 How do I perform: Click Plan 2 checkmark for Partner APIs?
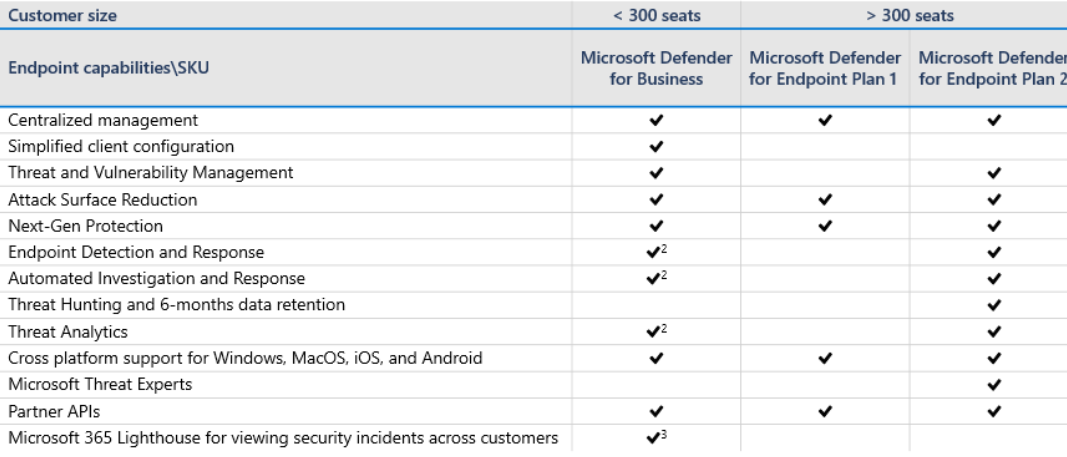(x=994, y=411)
